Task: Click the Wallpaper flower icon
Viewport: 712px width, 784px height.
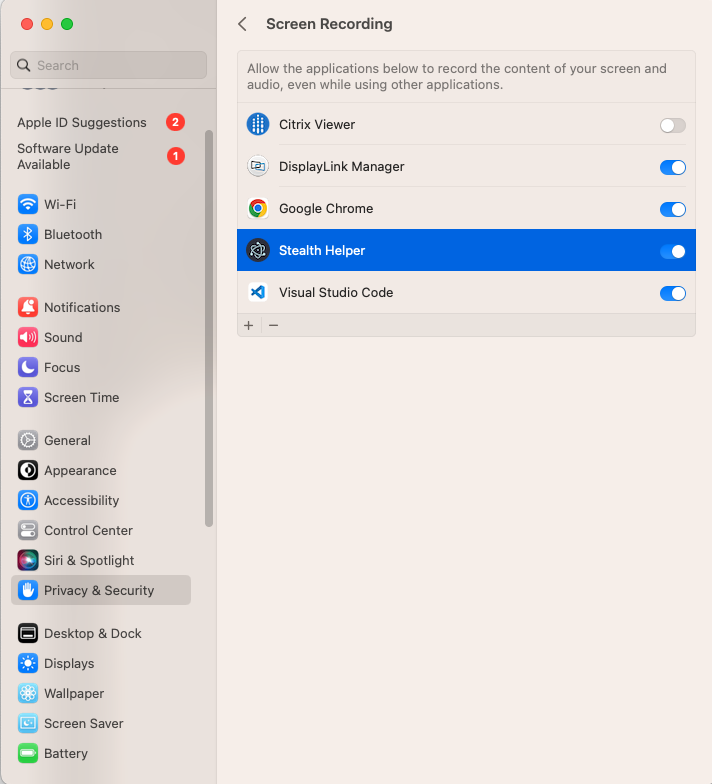Action: [28, 694]
